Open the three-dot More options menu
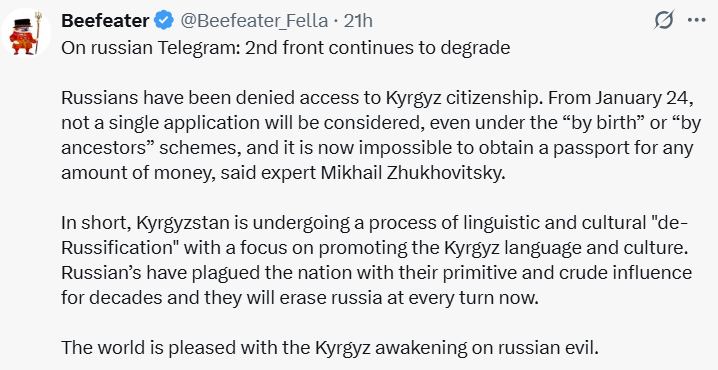 (x=696, y=20)
